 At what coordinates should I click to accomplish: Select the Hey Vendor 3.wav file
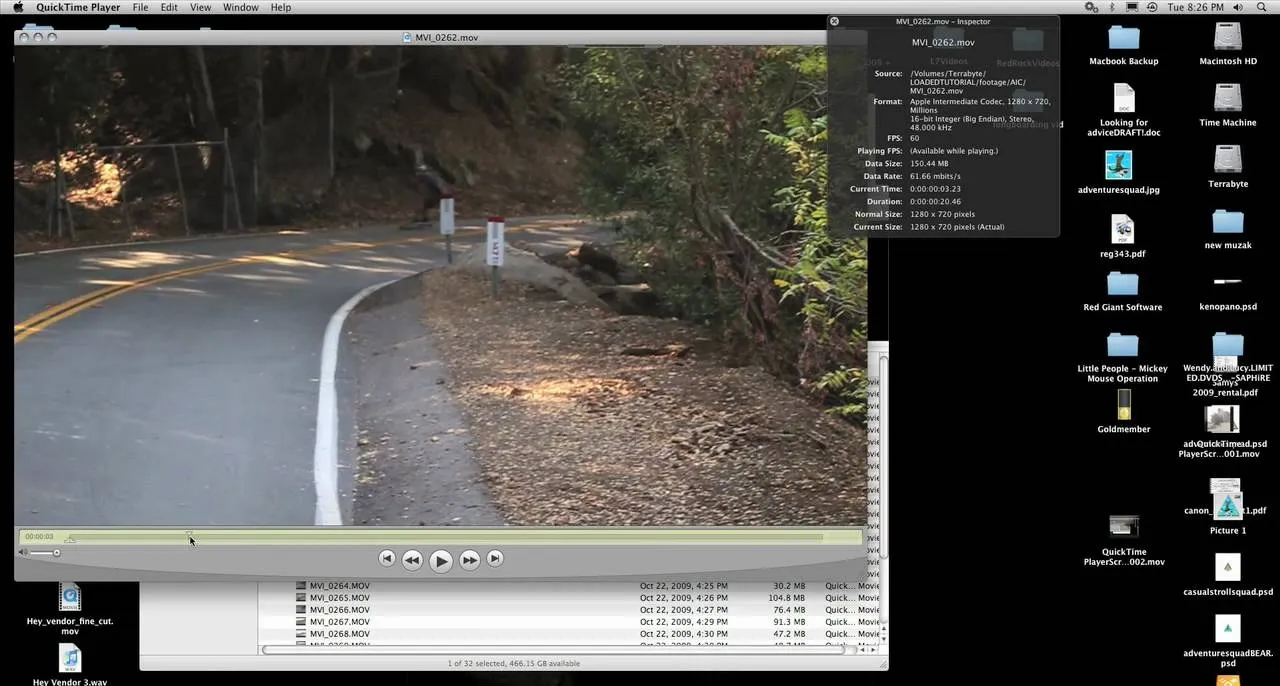tap(70, 659)
